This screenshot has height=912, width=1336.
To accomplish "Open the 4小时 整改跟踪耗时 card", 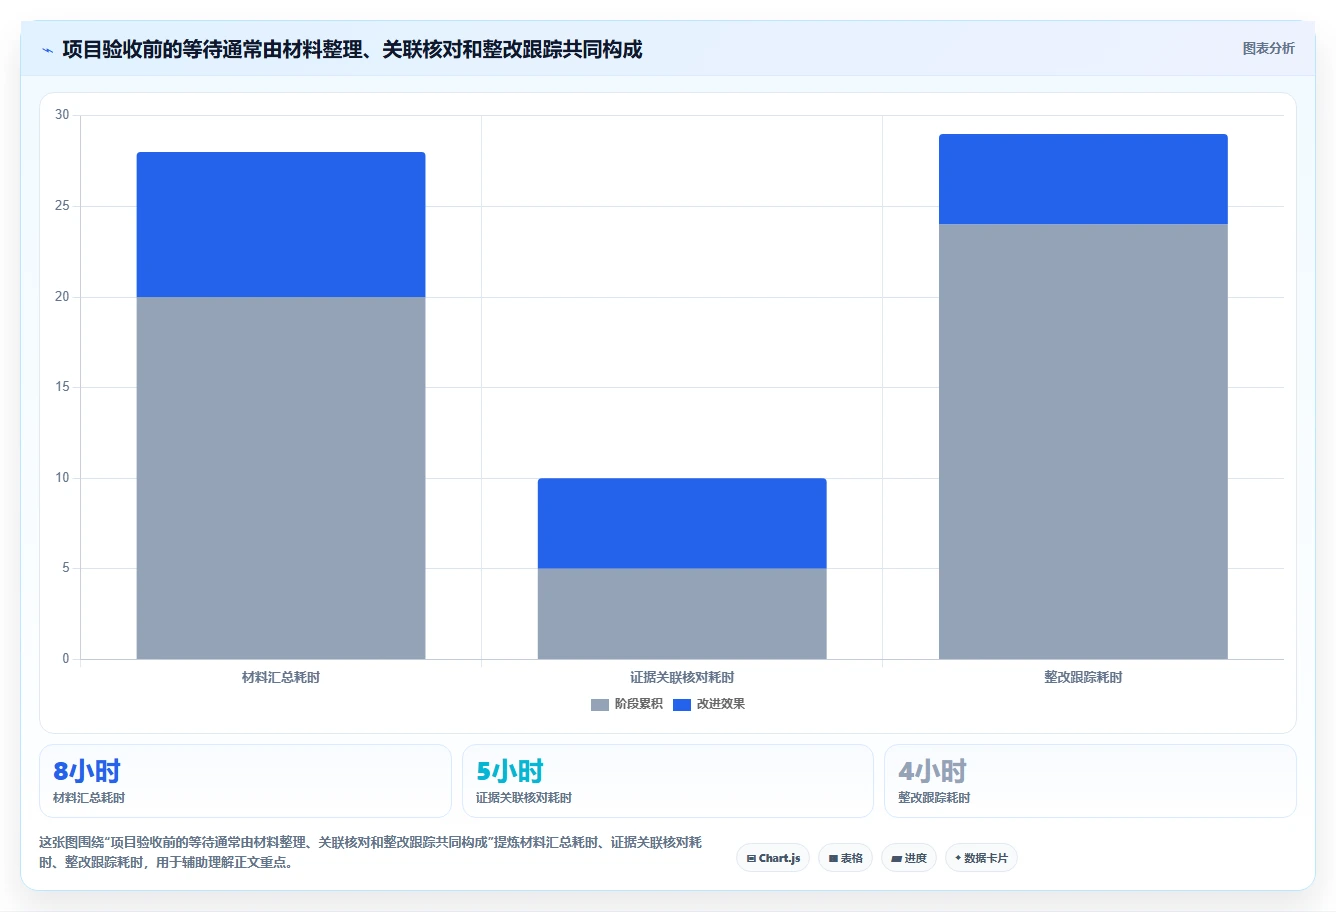I will [x=1090, y=781].
